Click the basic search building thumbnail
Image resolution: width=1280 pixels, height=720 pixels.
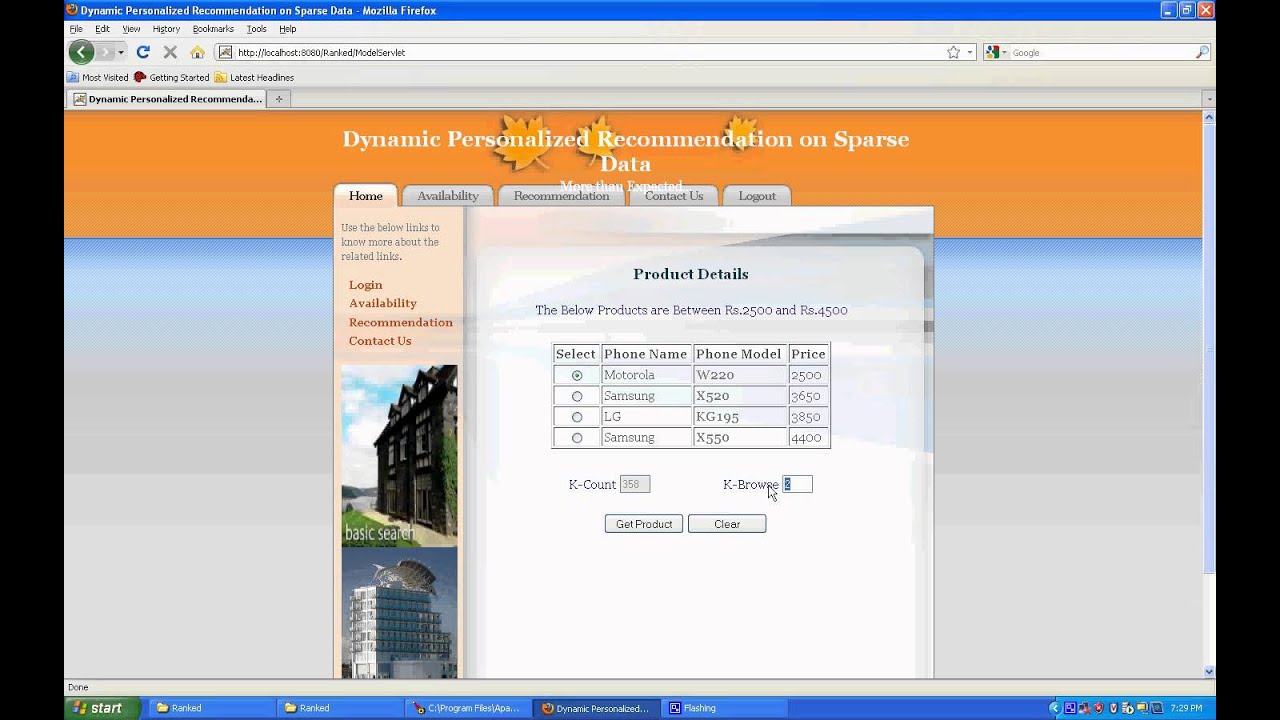point(399,455)
